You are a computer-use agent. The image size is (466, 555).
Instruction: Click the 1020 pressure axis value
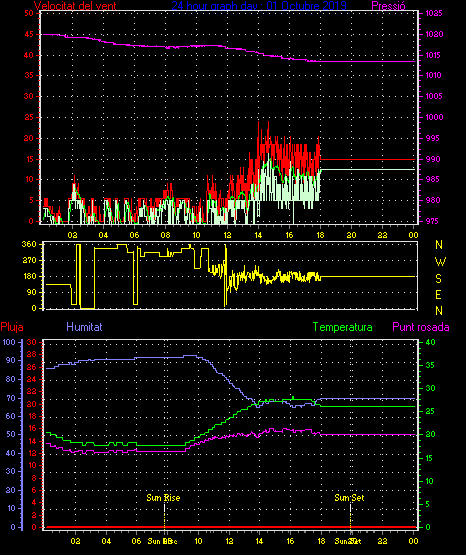[x=434, y=35]
